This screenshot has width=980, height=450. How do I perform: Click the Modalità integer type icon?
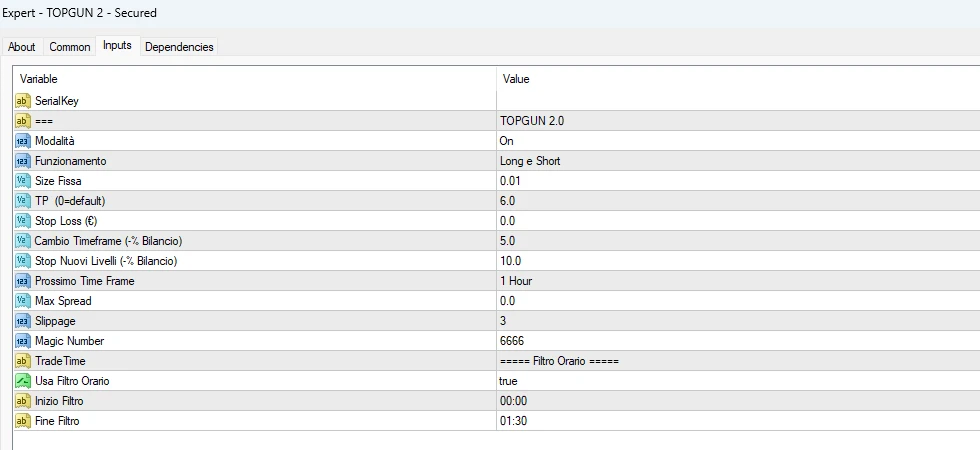(23, 141)
